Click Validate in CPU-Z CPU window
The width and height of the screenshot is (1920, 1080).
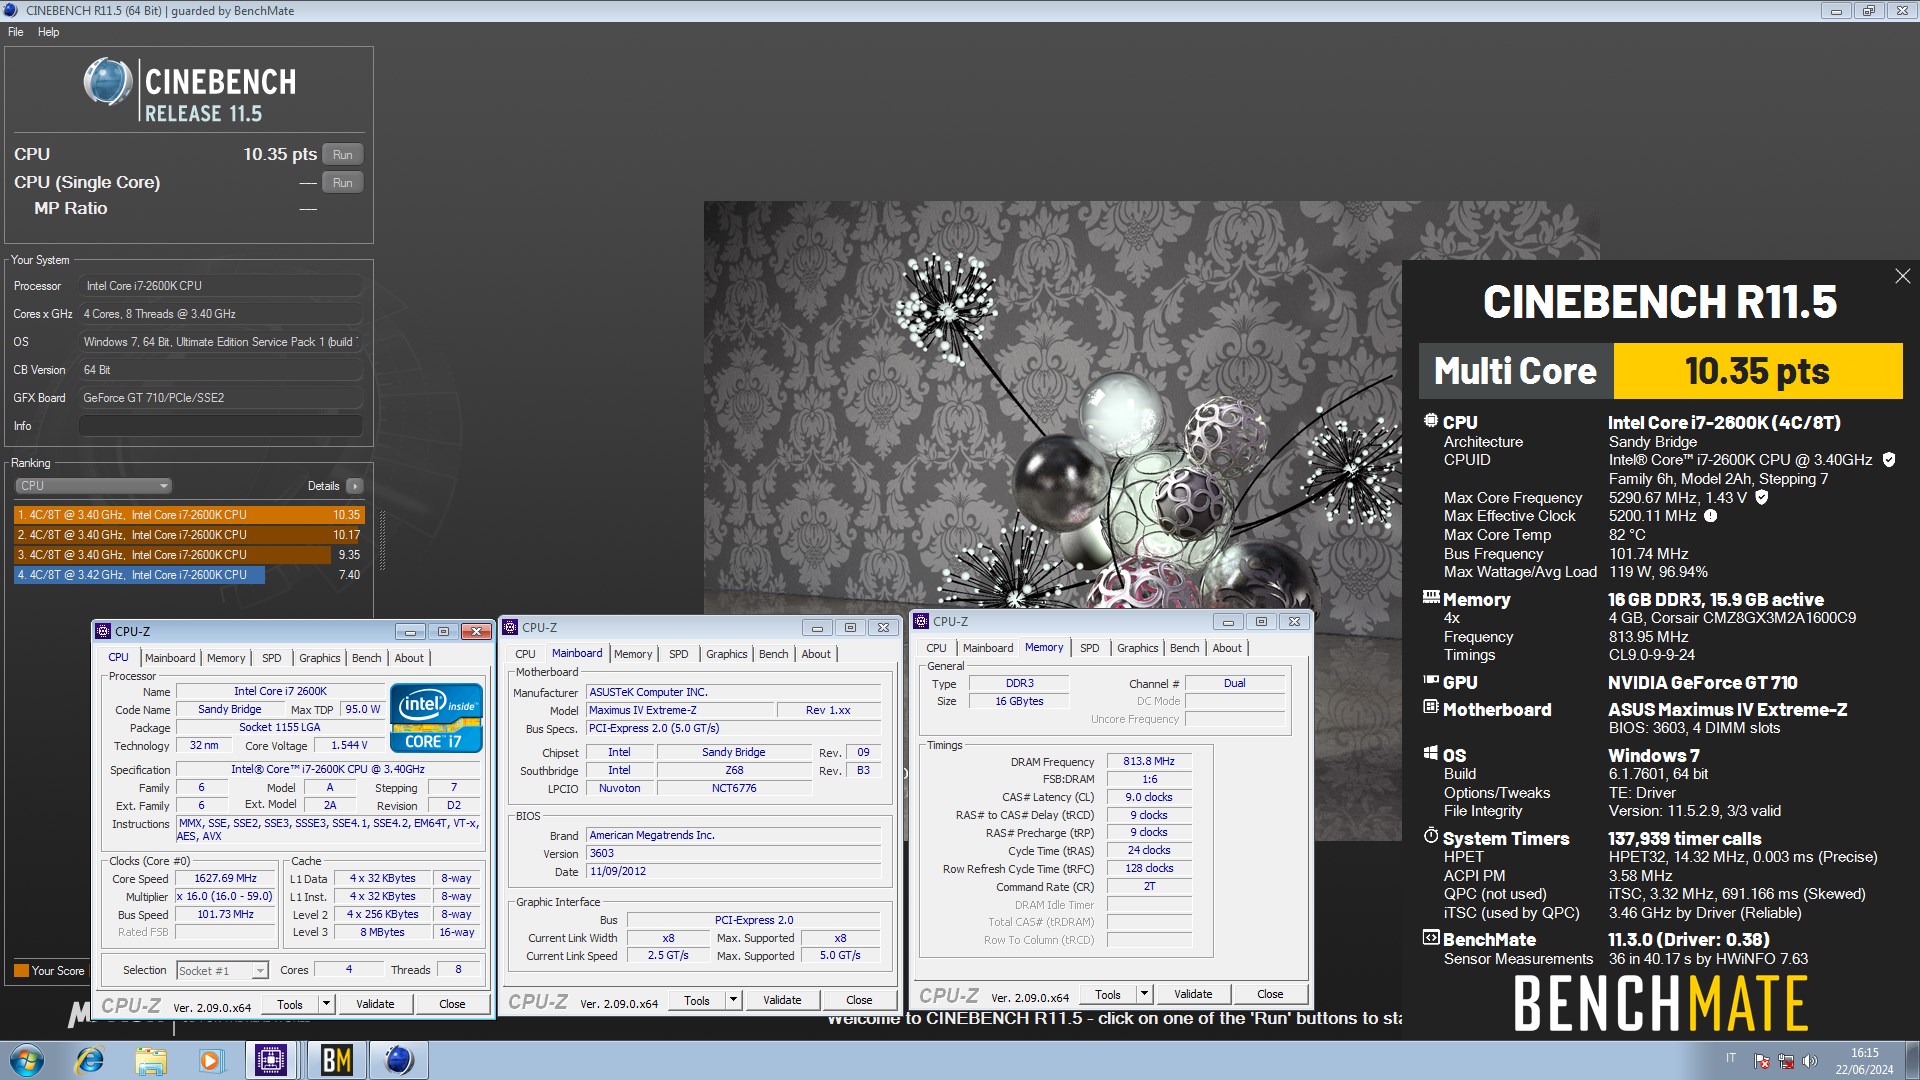(x=375, y=1004)
